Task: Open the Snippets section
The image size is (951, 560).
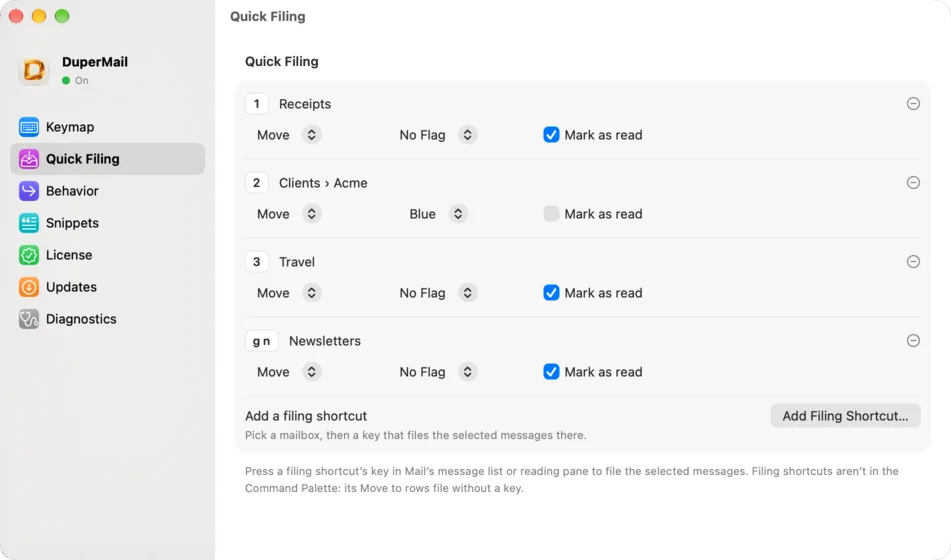Action: (x=107, y=223)
